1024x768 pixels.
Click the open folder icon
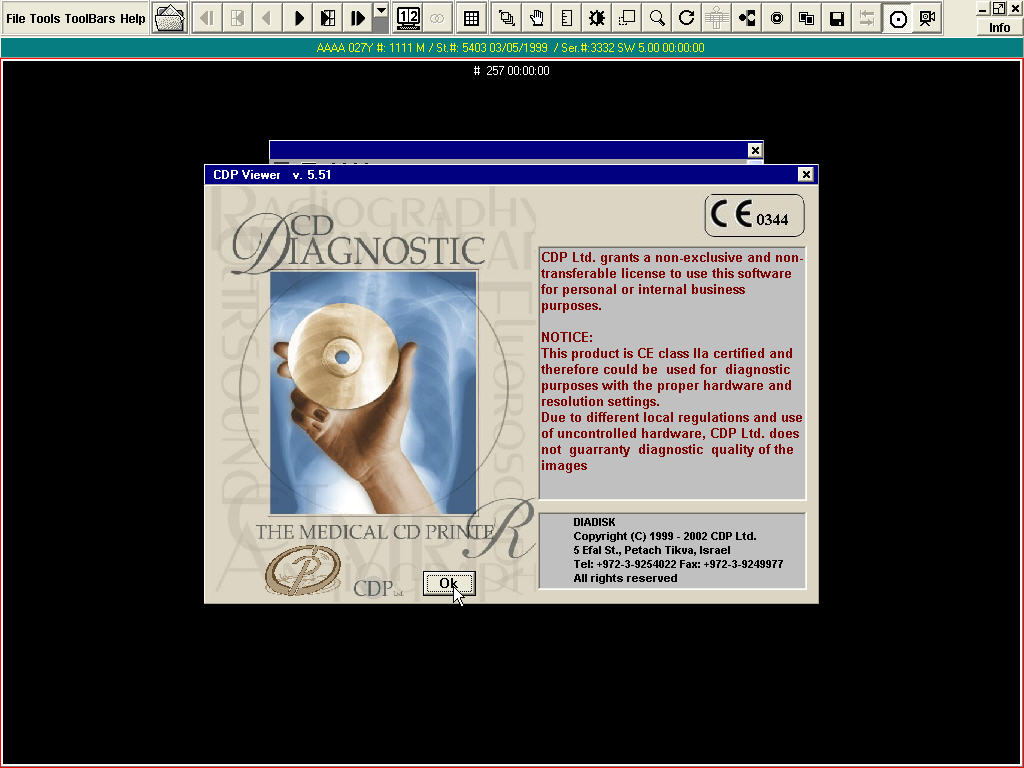point(170,18)
